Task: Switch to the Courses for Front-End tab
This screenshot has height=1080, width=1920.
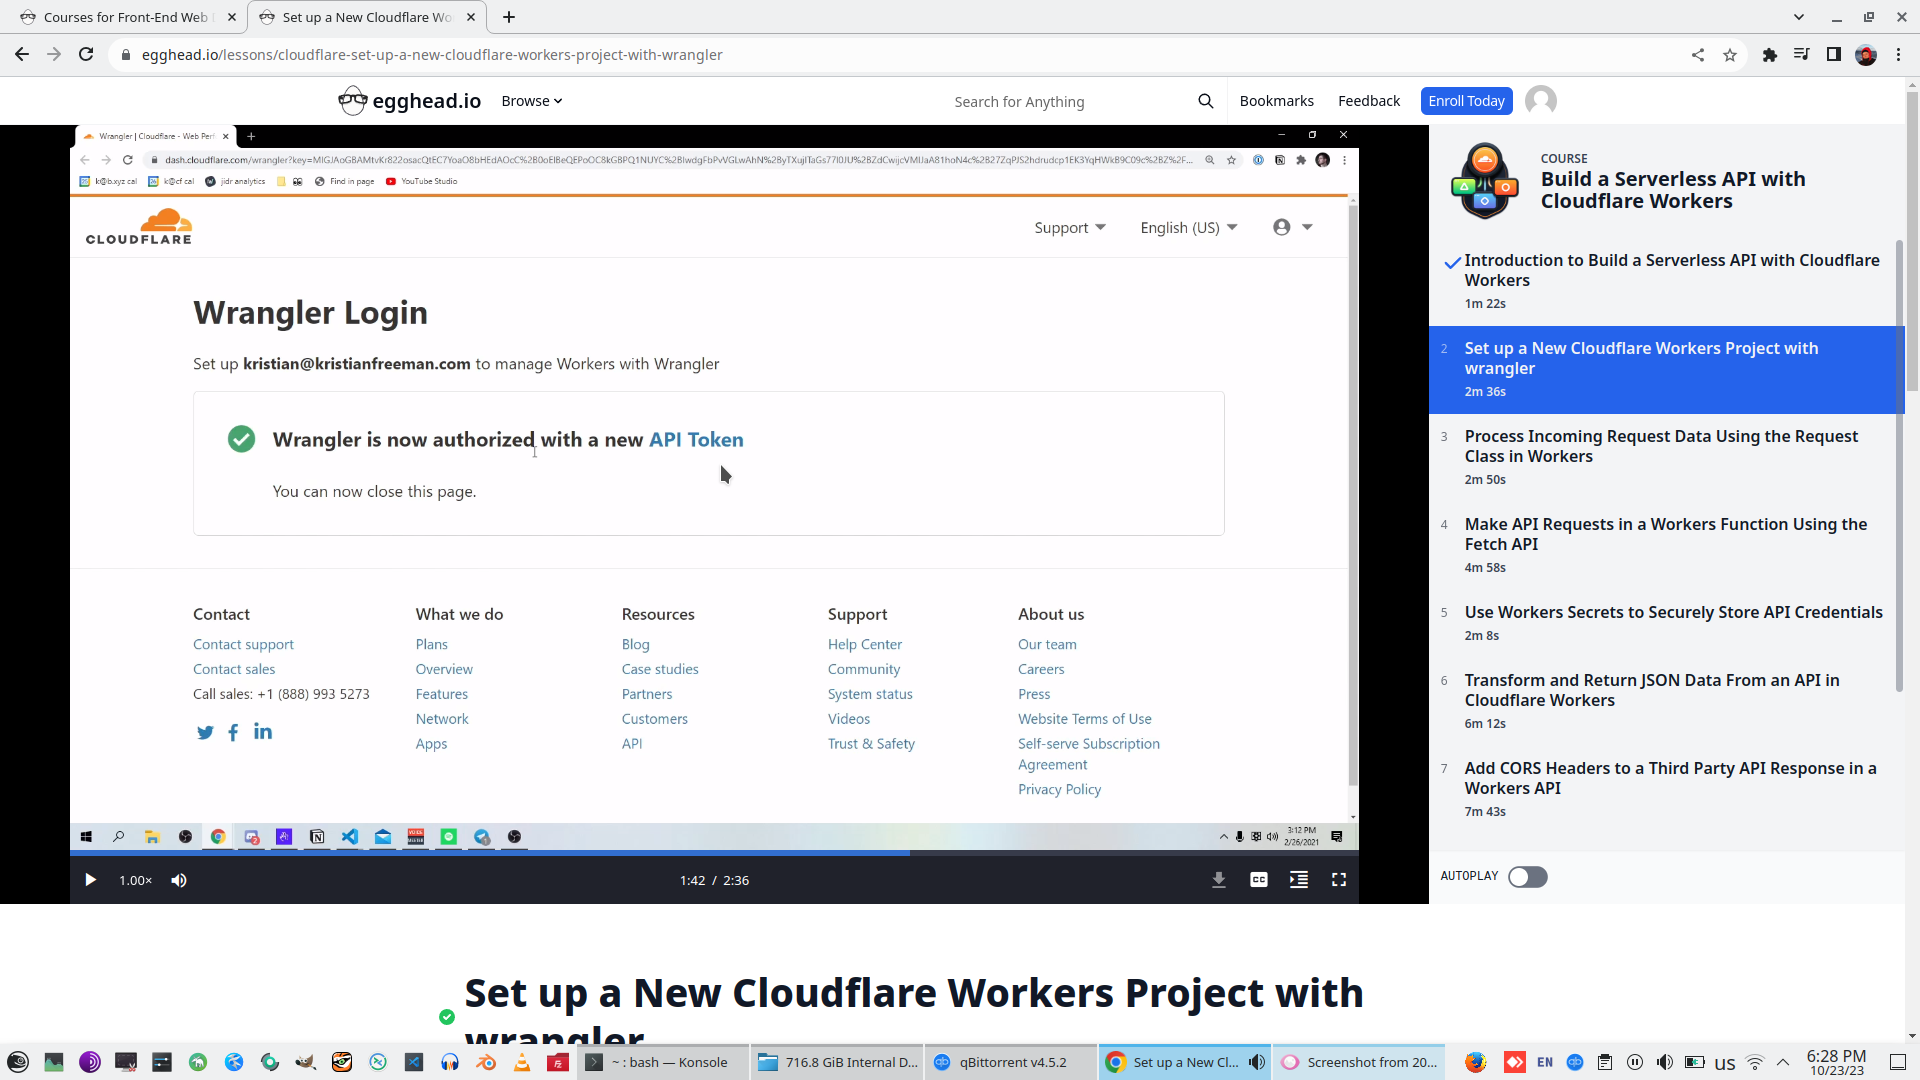Action: [125, 17]
